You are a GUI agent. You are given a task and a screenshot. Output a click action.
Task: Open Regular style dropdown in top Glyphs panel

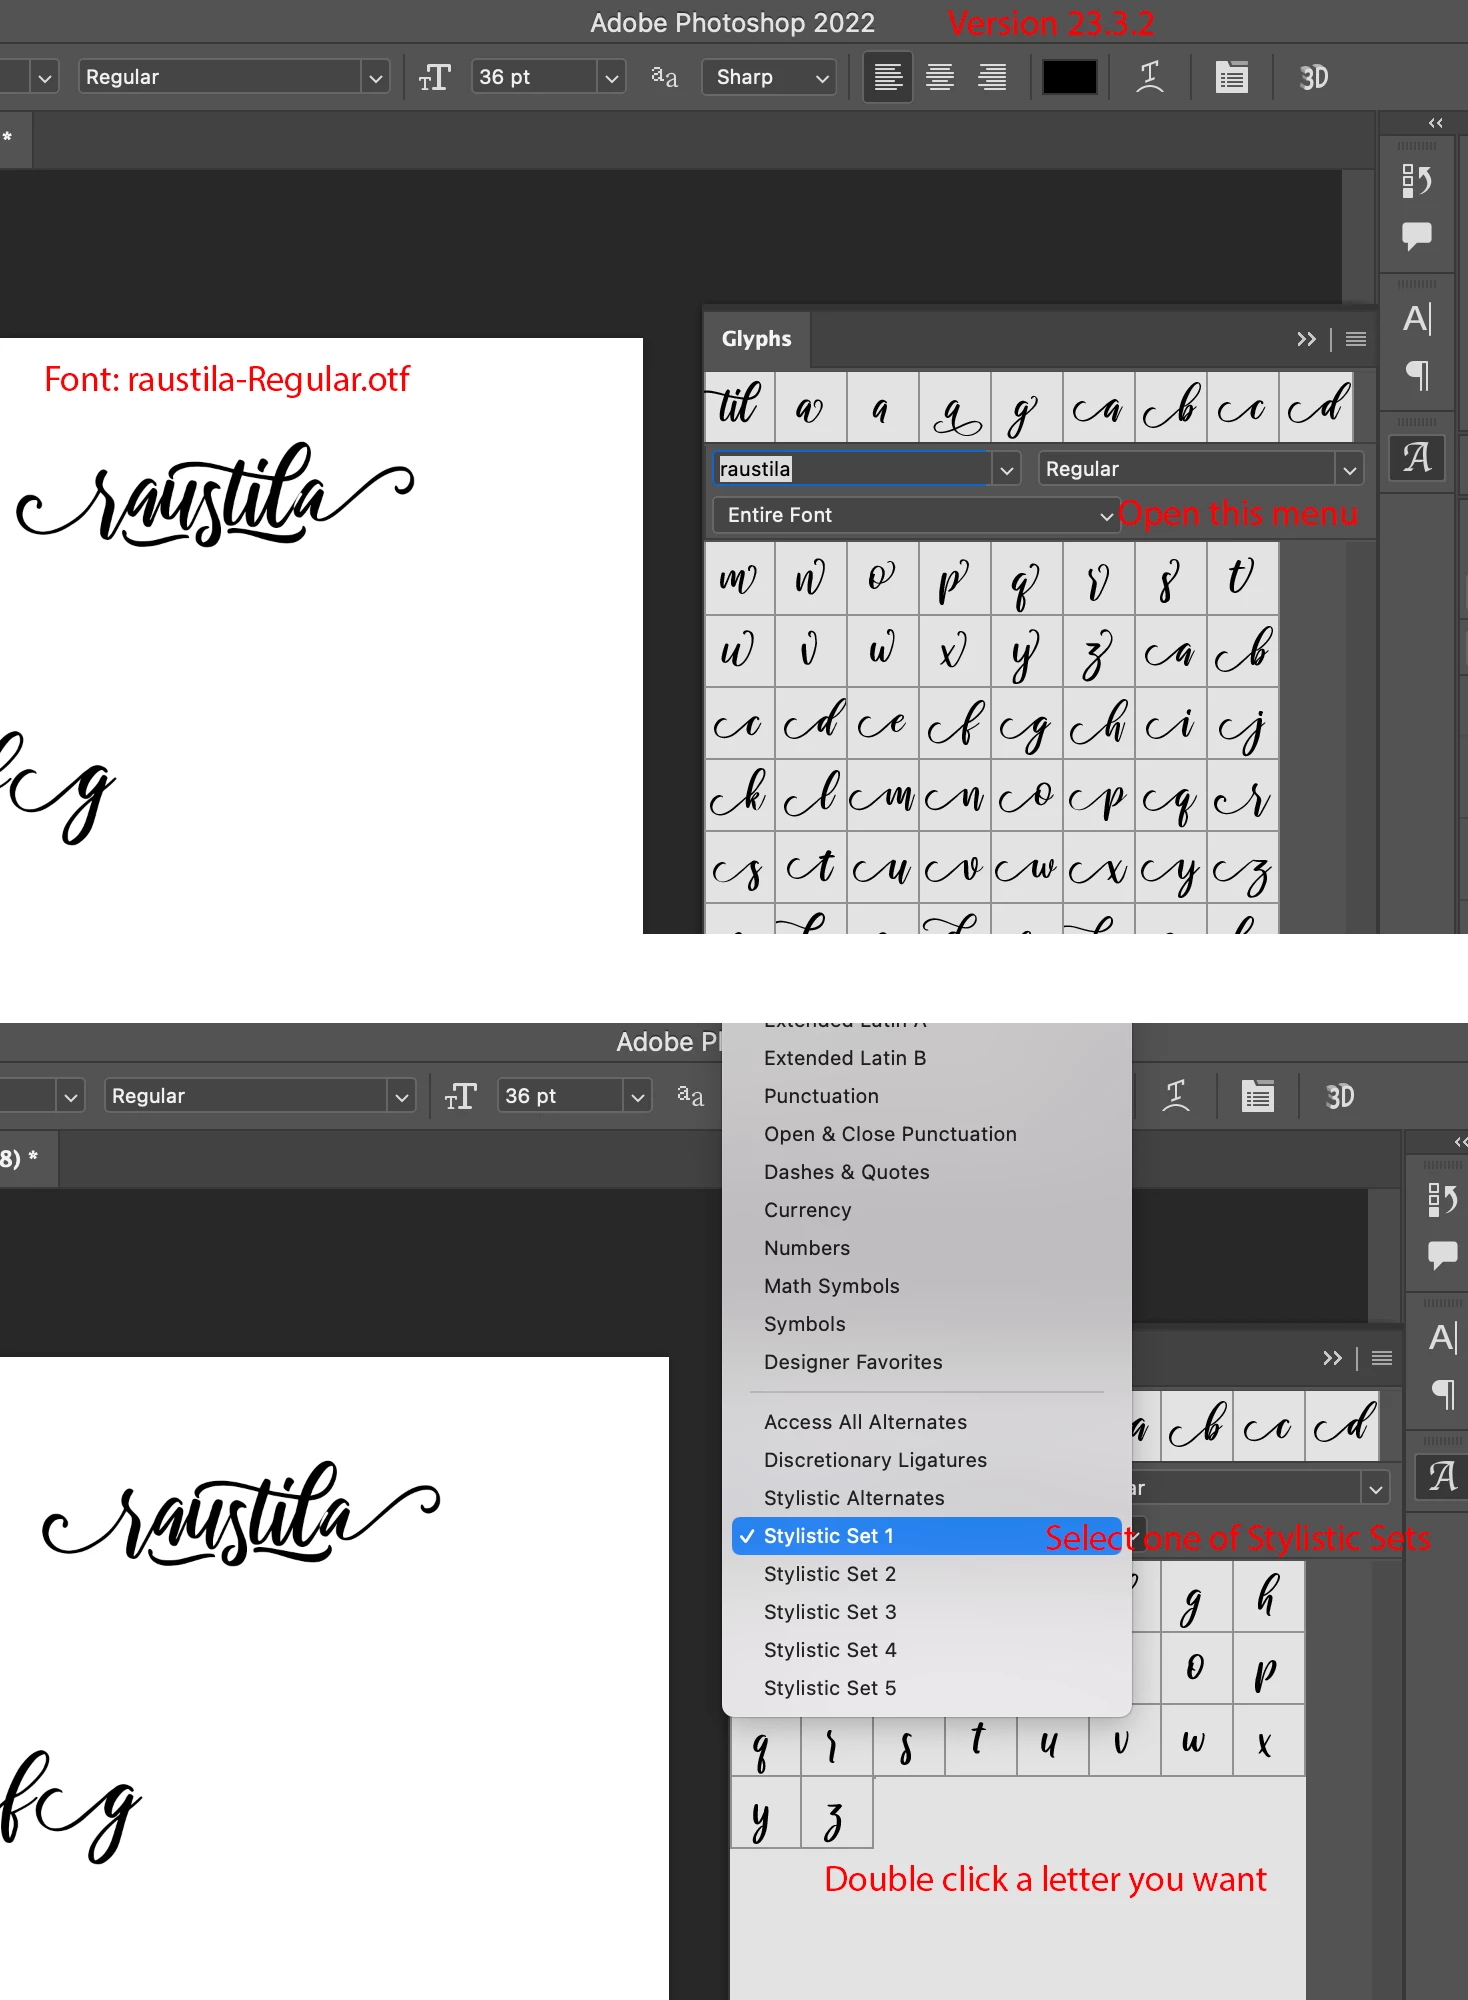pyautogui.click(x=1201, y=469)
